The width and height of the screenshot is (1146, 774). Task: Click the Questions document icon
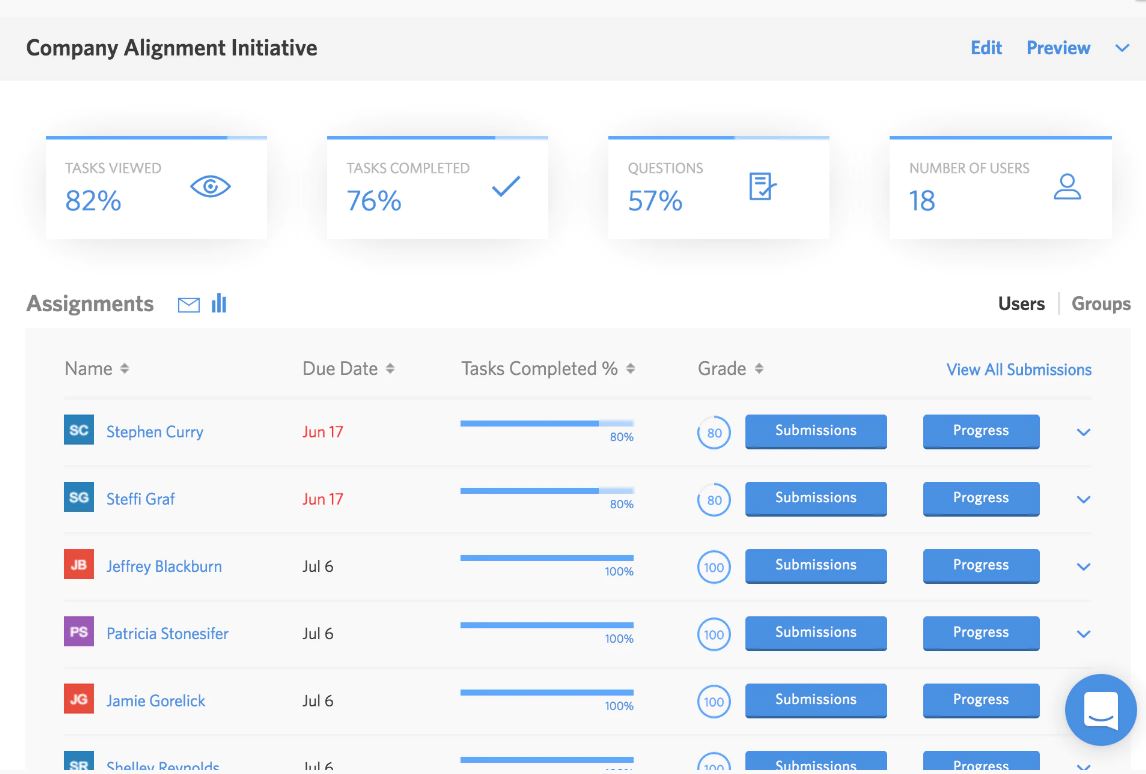click(x=762, y=186)
